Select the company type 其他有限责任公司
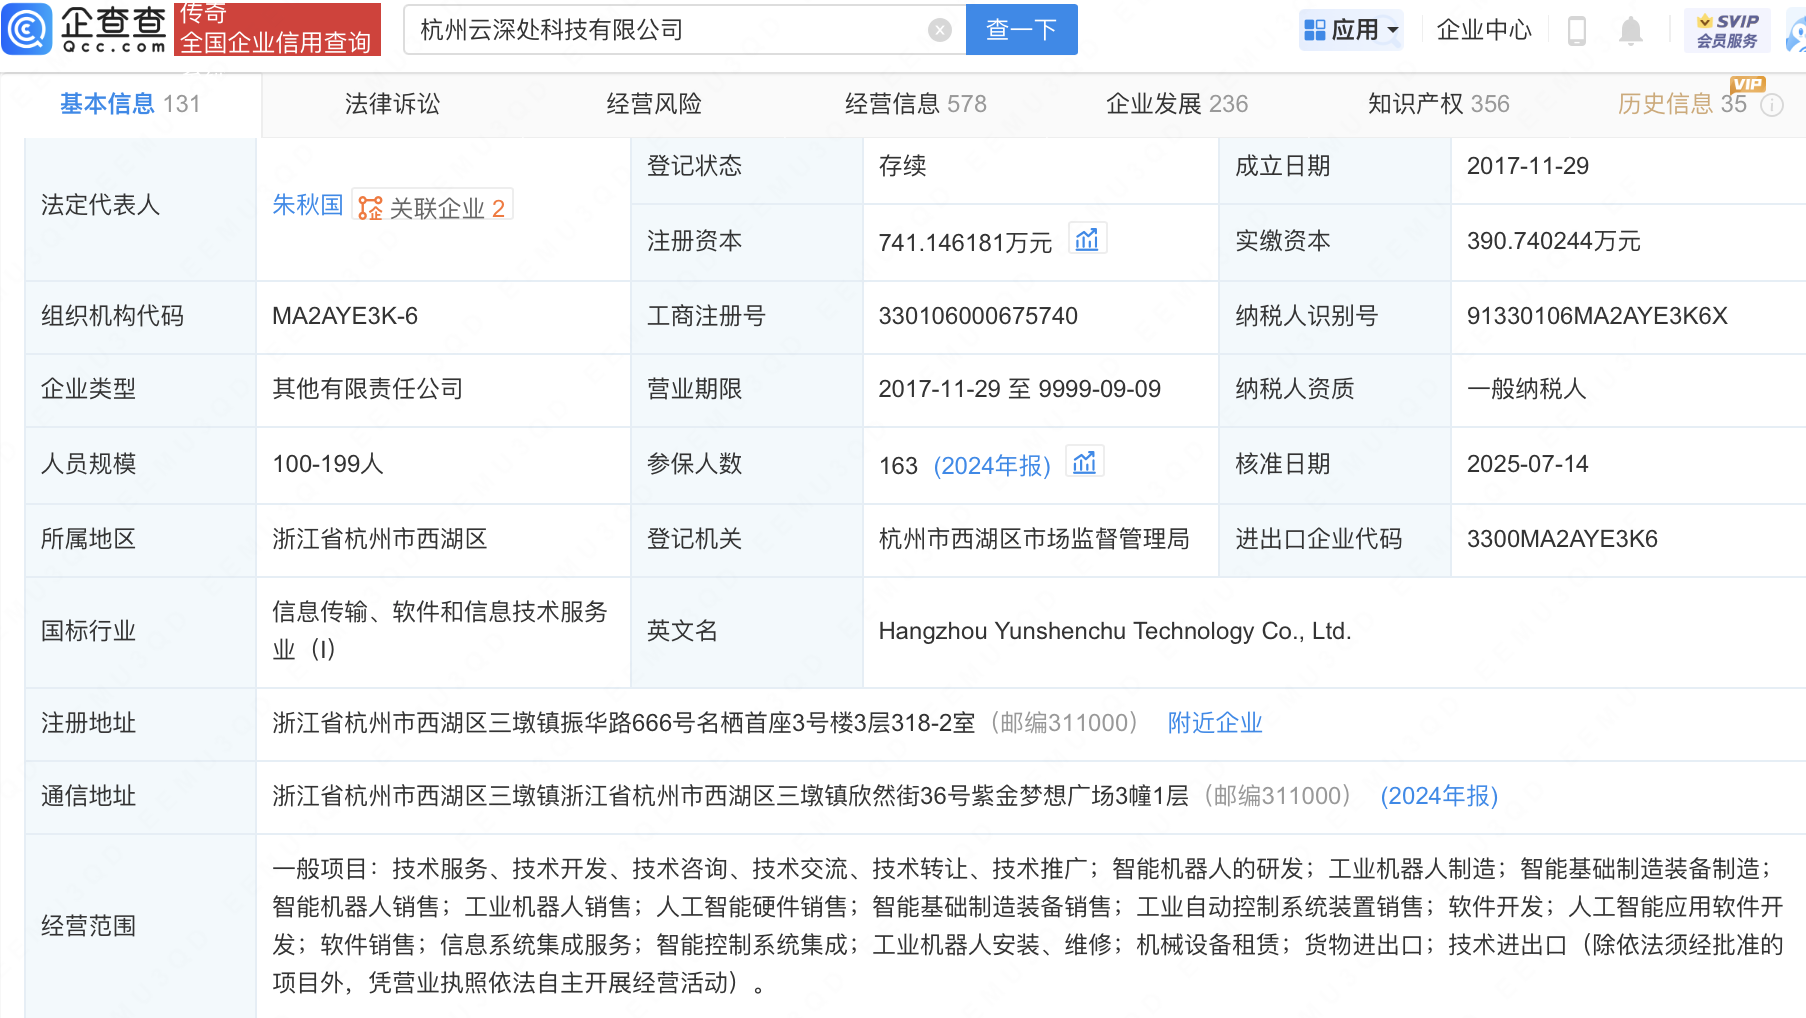This screenshot has height=1018, width=1806. (368, 389)
